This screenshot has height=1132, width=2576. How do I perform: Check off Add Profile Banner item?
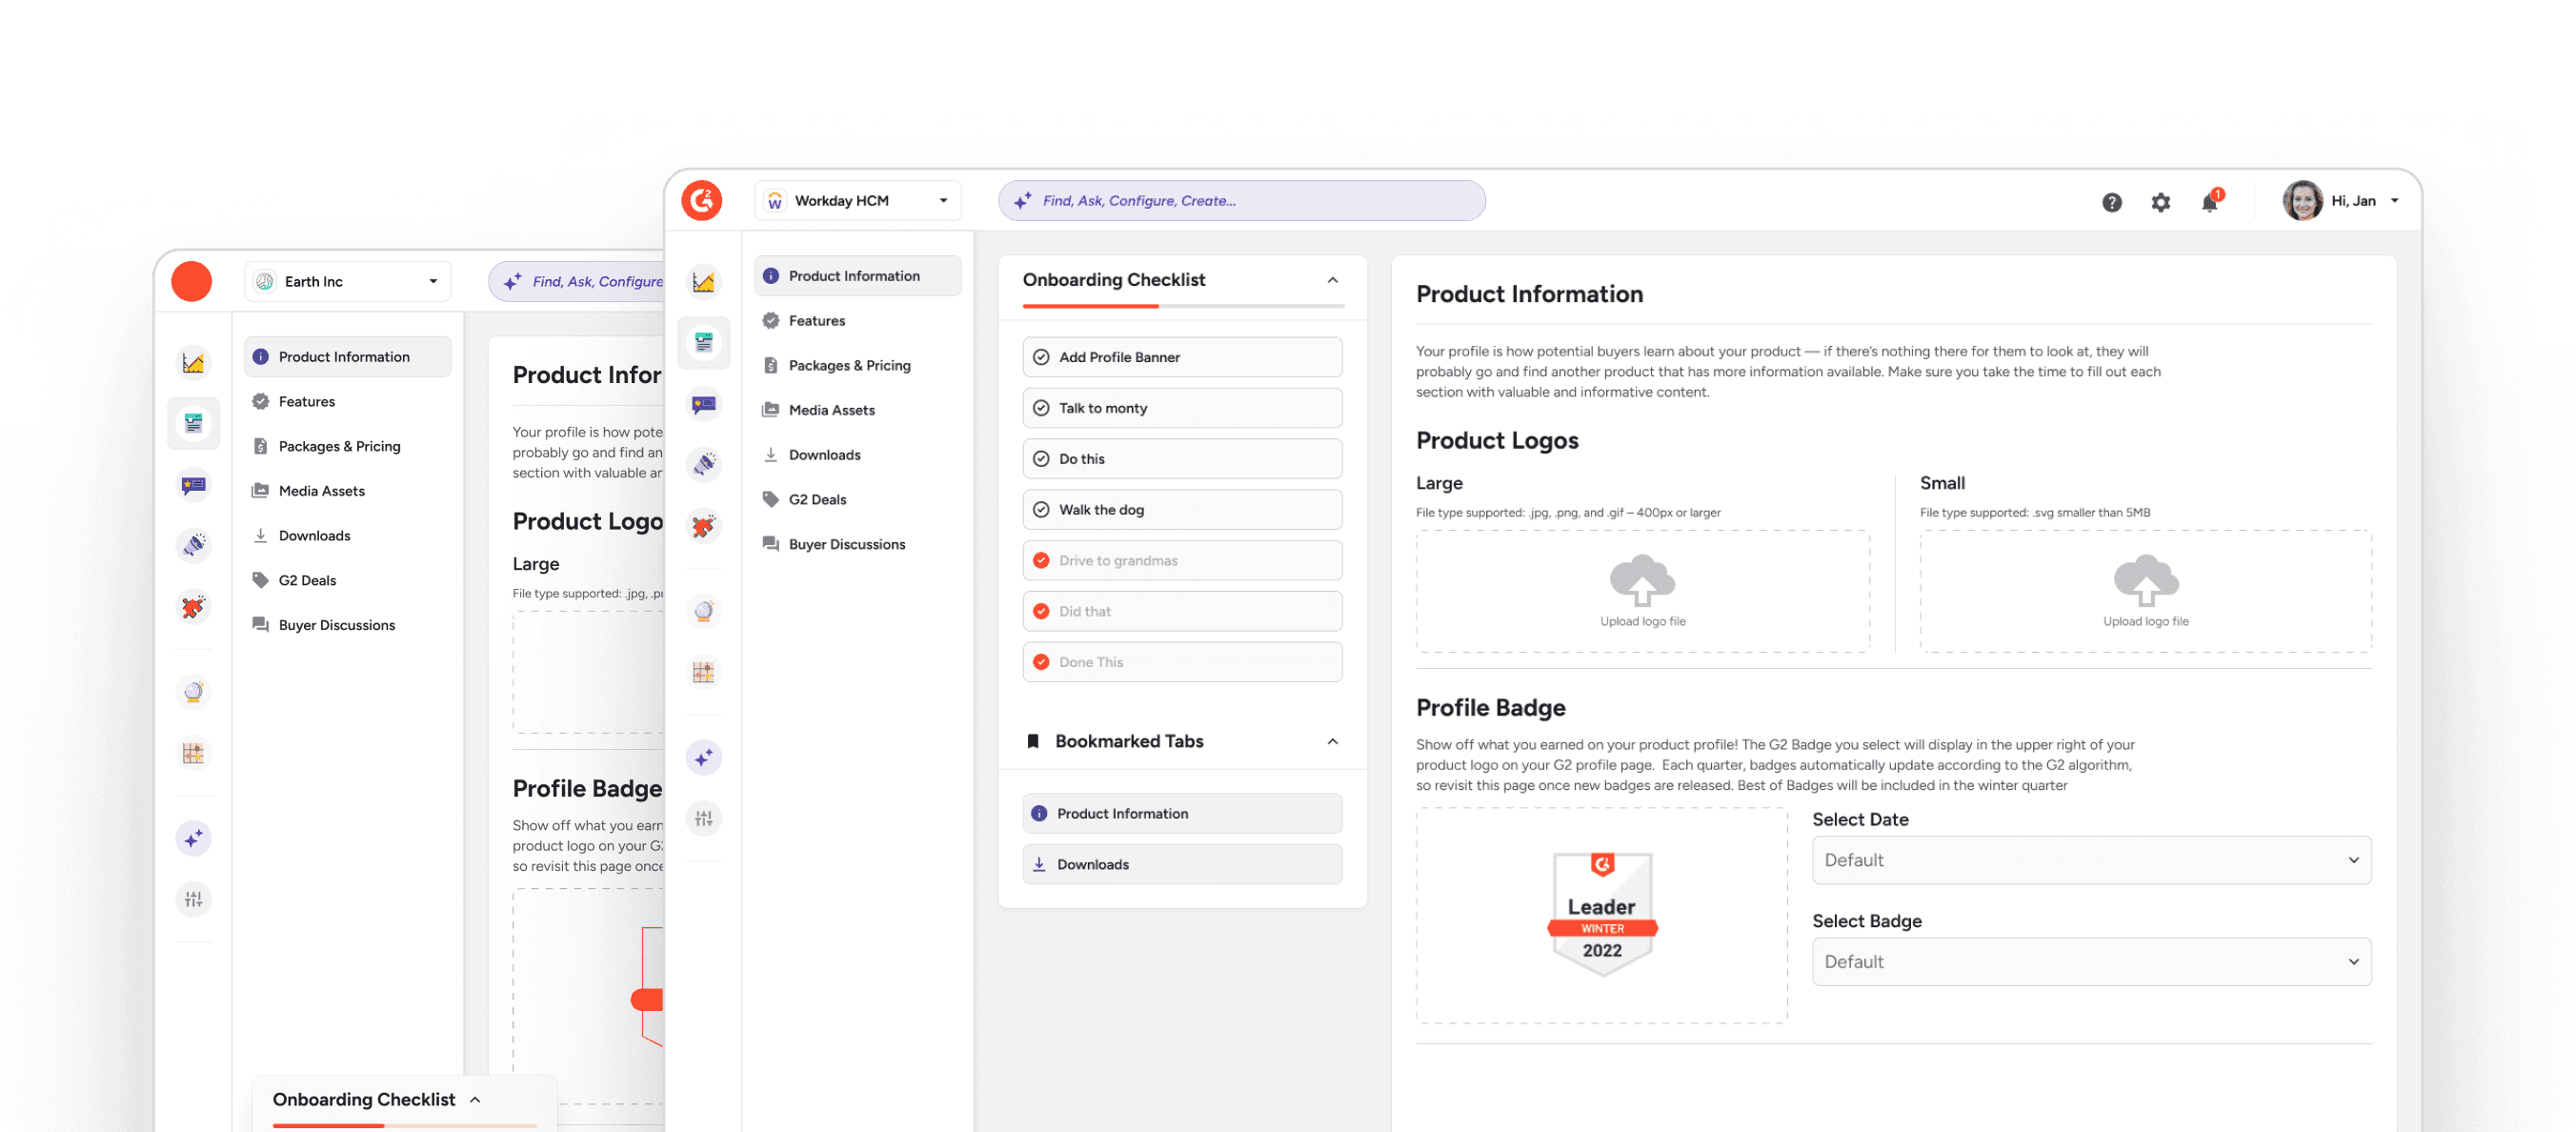pyautogui.click(x=1041, y=357)
